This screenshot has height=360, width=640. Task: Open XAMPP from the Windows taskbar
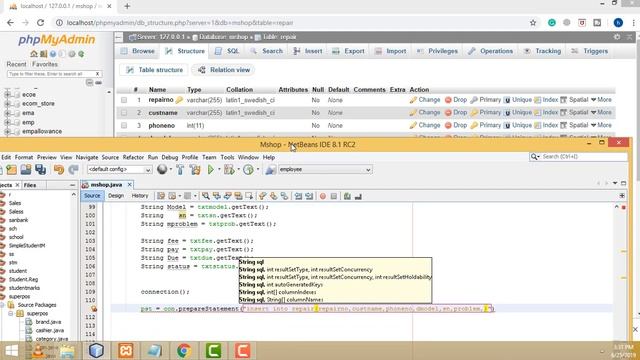coord(126,351)
